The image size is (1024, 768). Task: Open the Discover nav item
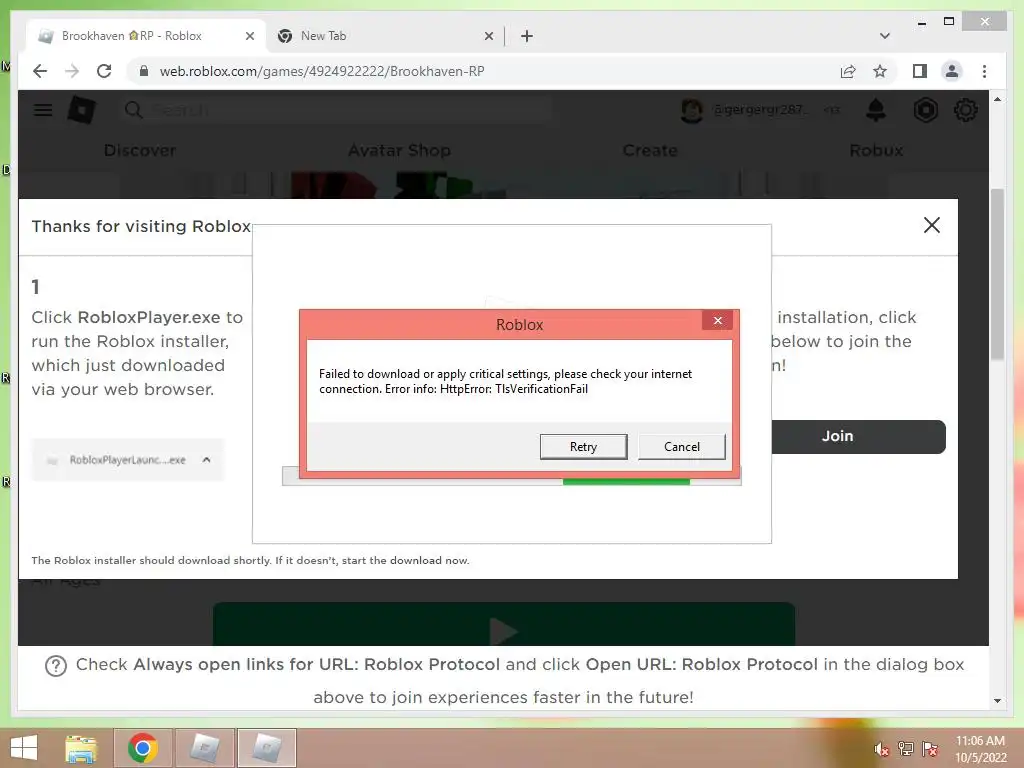(x=140, y=150)
